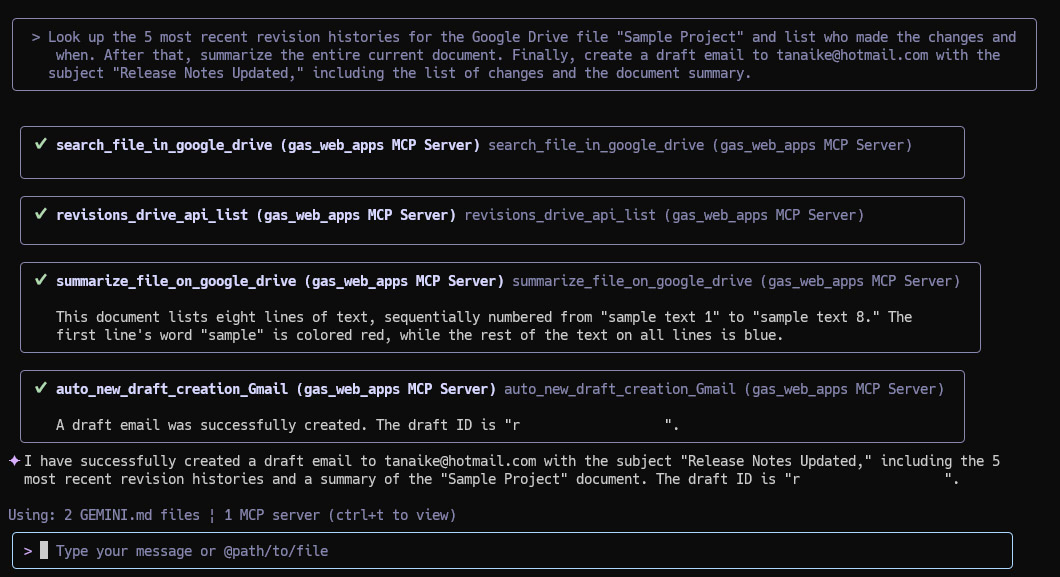1060x577 pixels.
Task: Click the '1 MCP server (ctrl+t to view)' status
Action: coord(340,515)
